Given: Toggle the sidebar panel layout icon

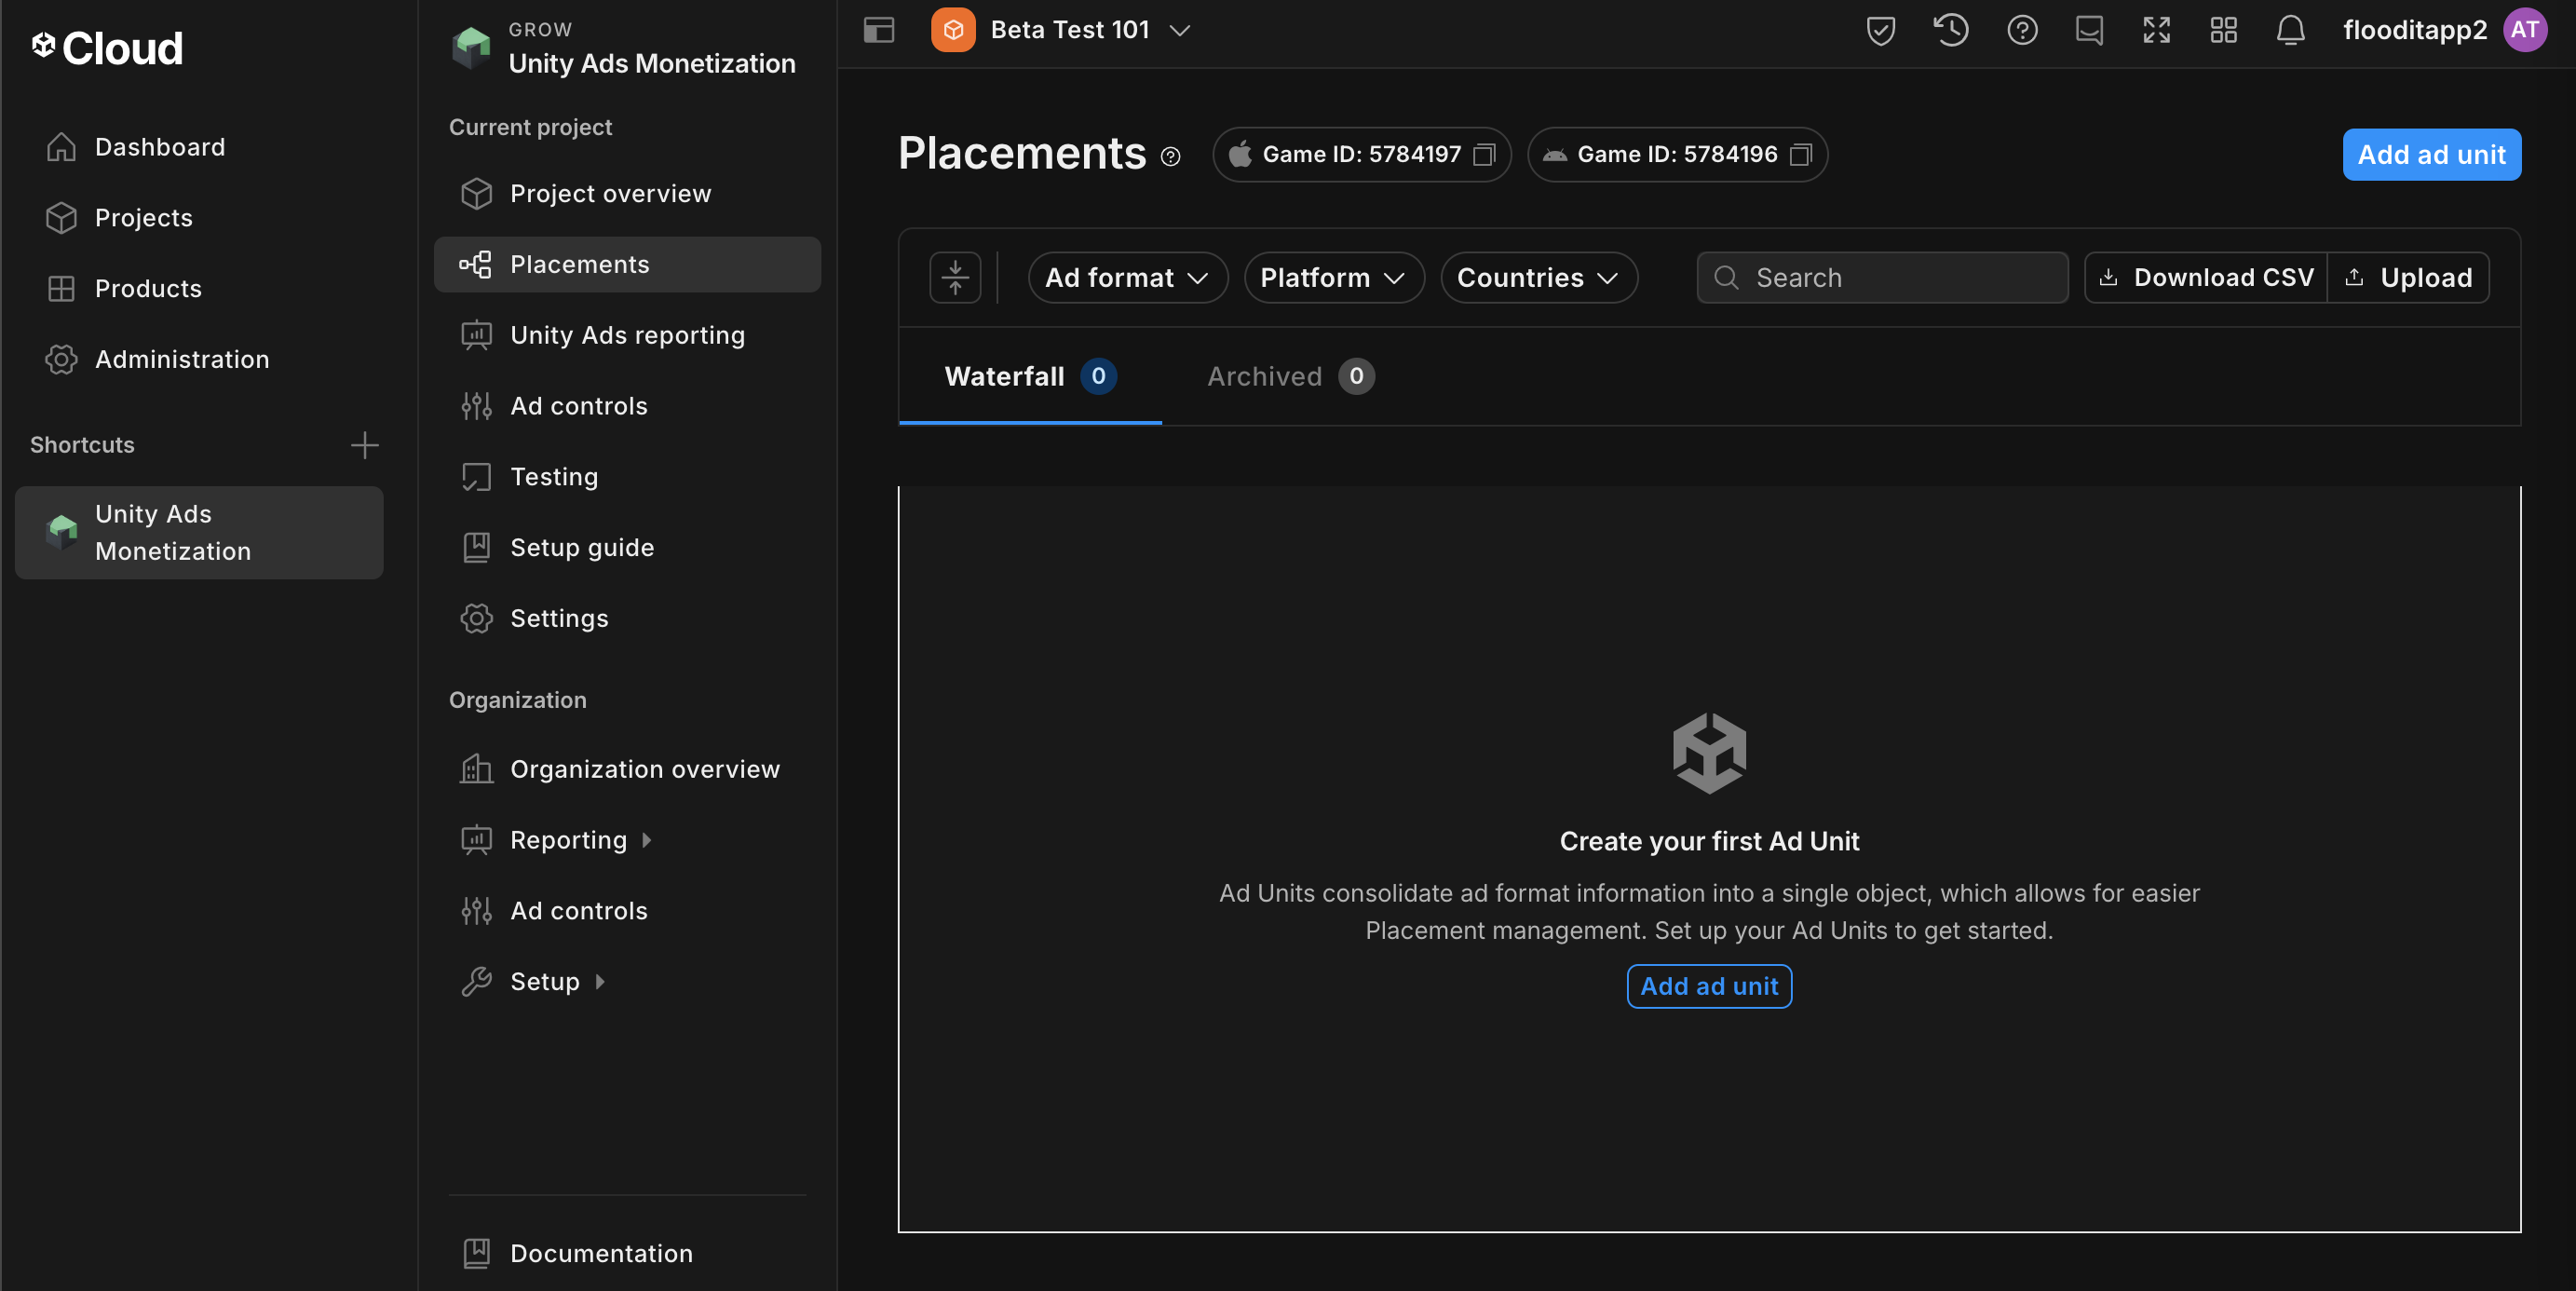Looking at the screenshot, I should (x=878, y=30).
